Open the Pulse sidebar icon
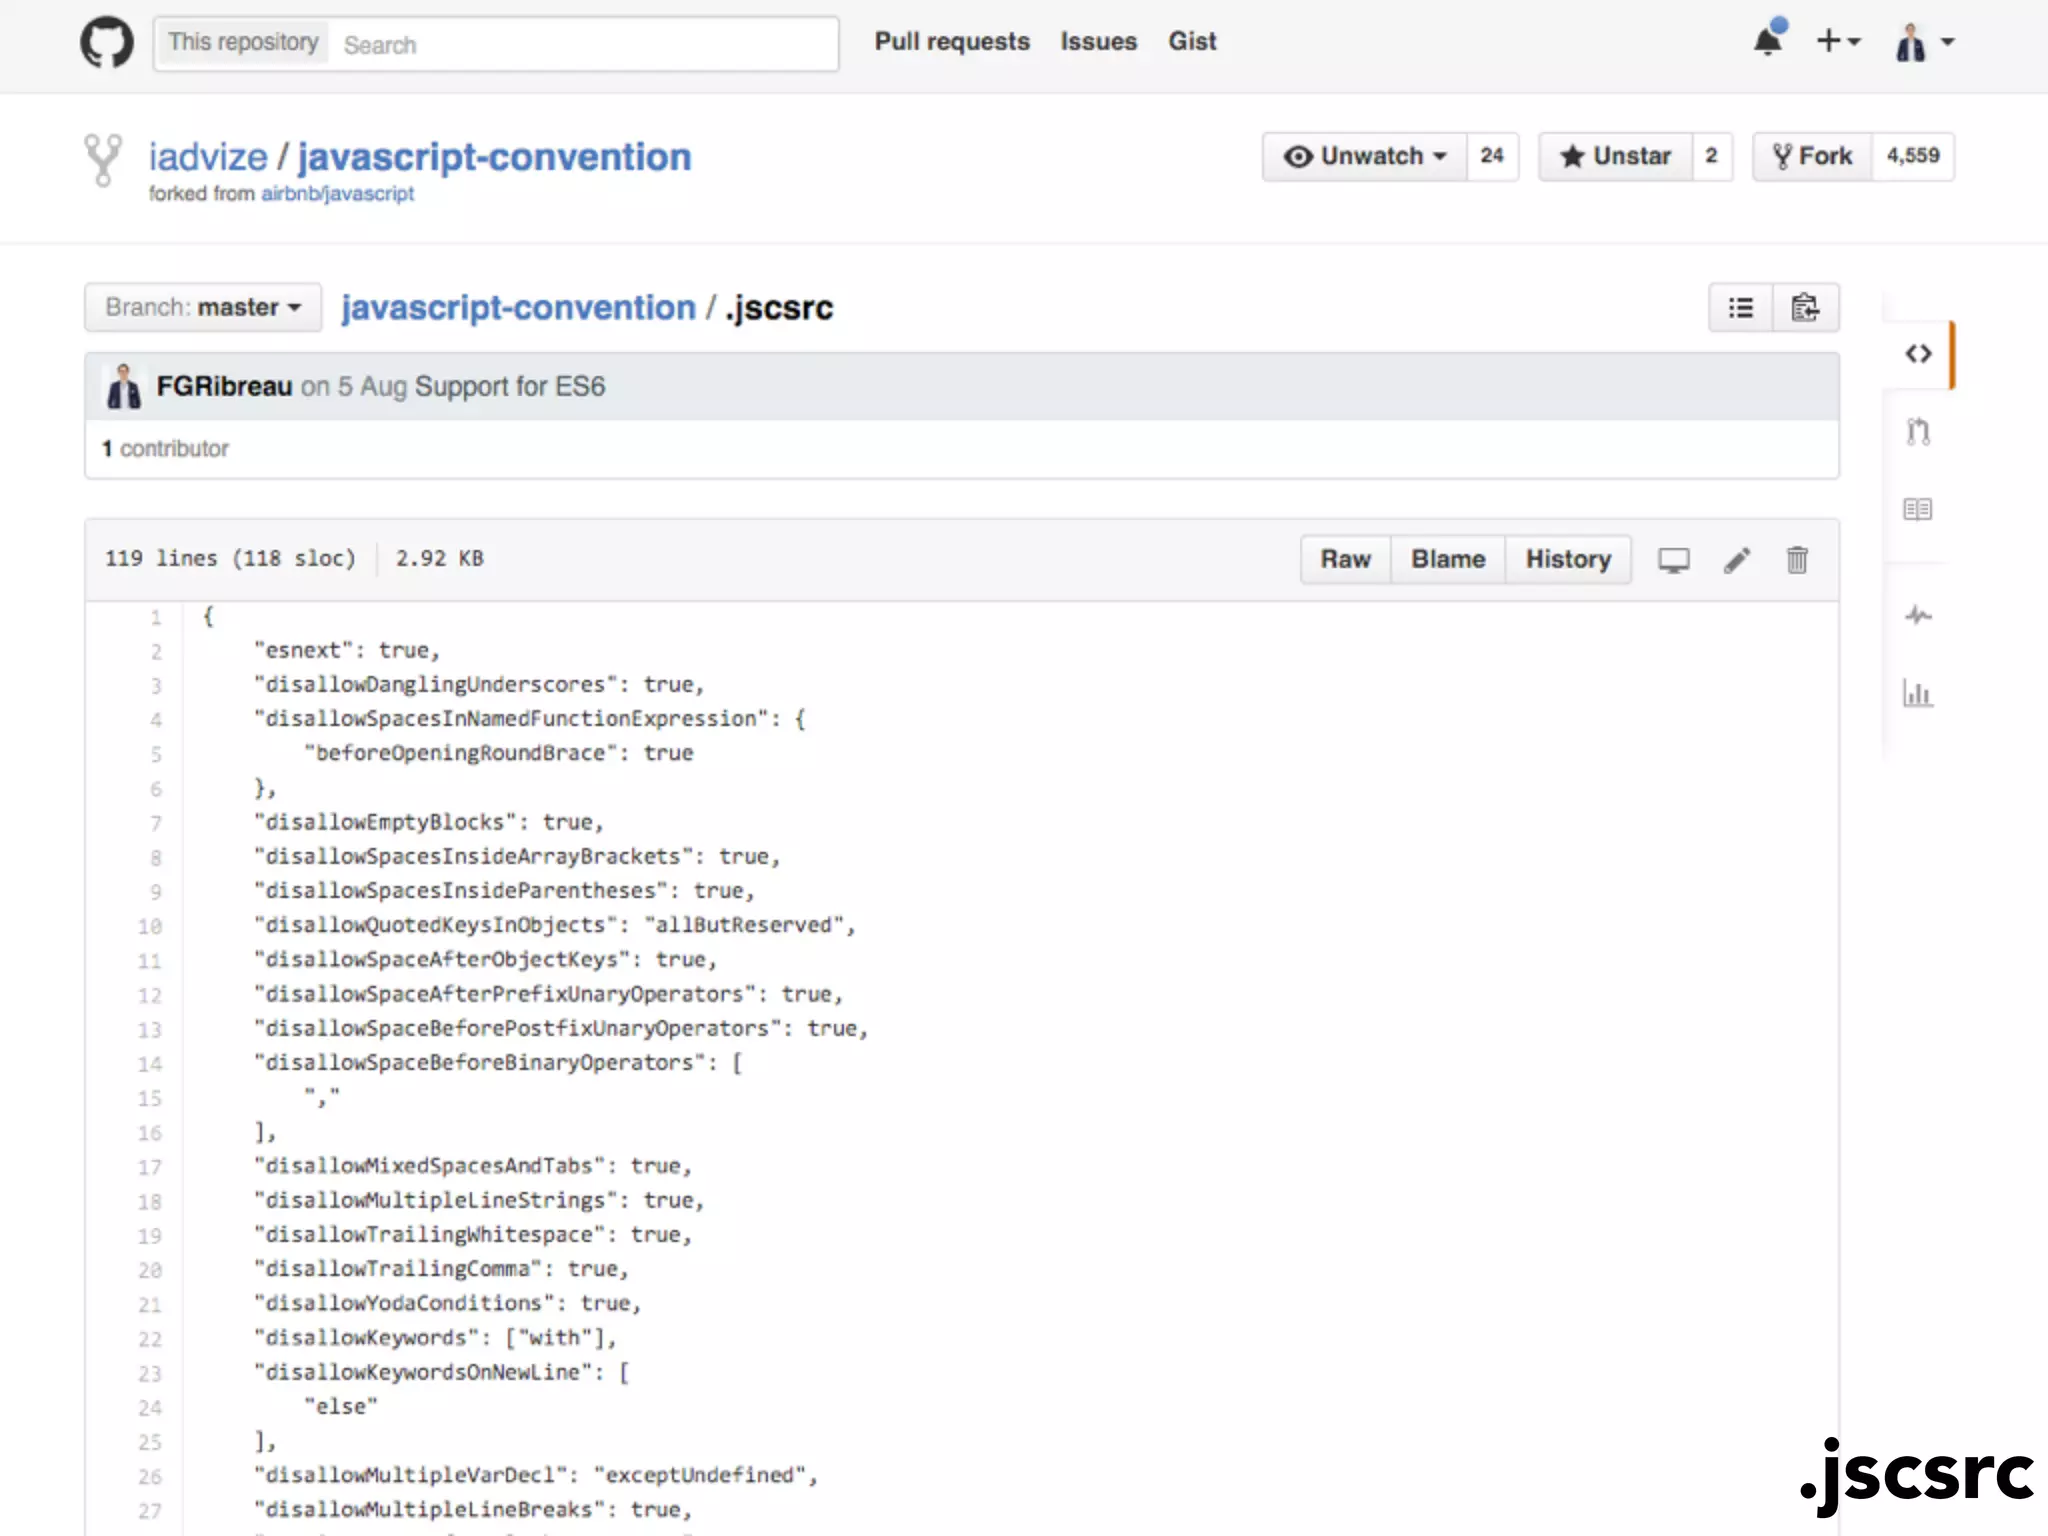 1917,615
